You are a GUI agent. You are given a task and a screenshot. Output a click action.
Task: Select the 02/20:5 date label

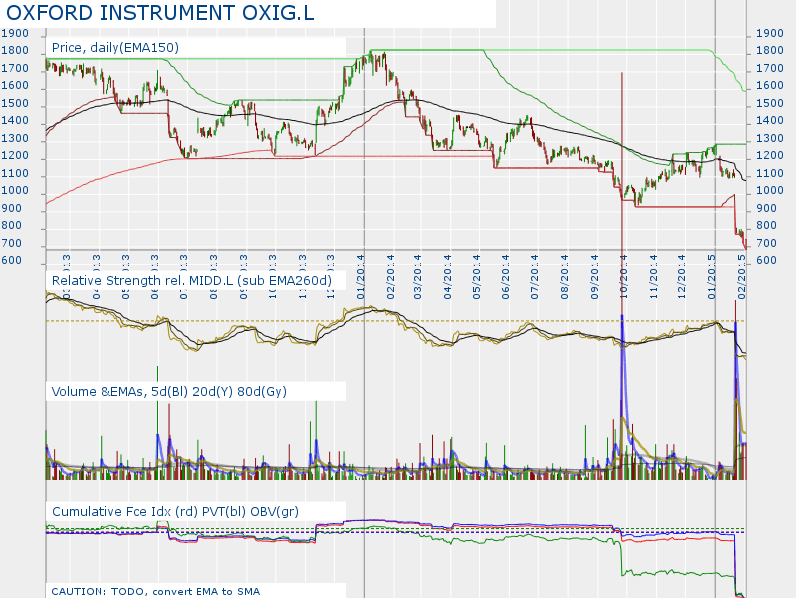[742, 277]
